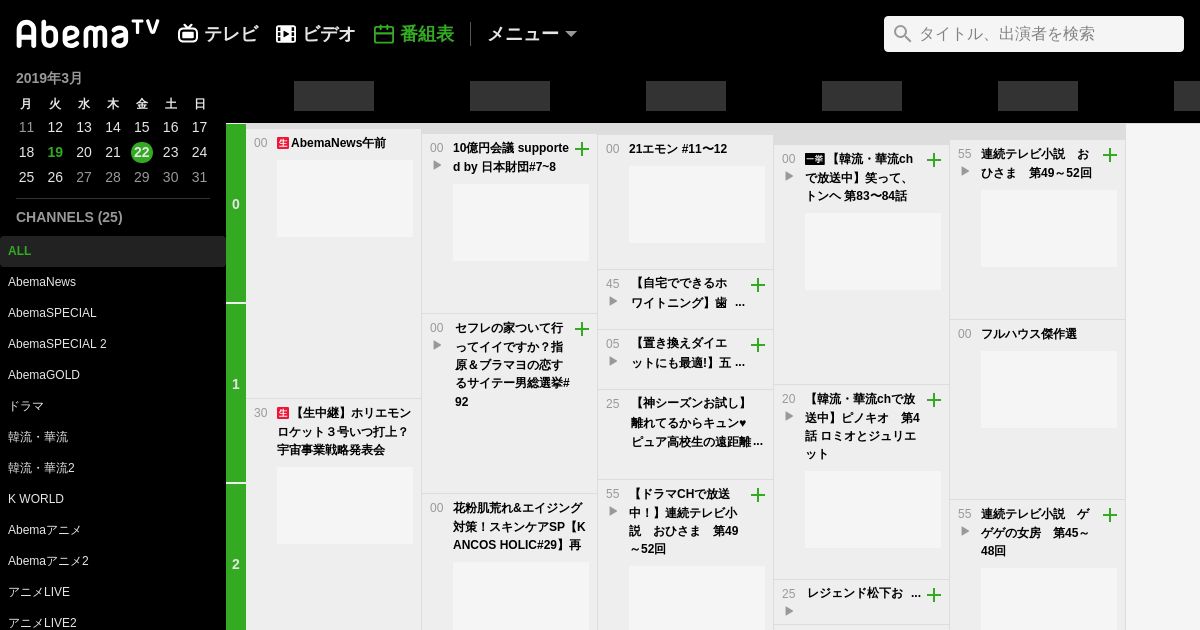The height and width of the screenshot is (630, 1200).
Task: Click play arrow beside 自宅でできるホワイトニング
Action: click(613, 301)
